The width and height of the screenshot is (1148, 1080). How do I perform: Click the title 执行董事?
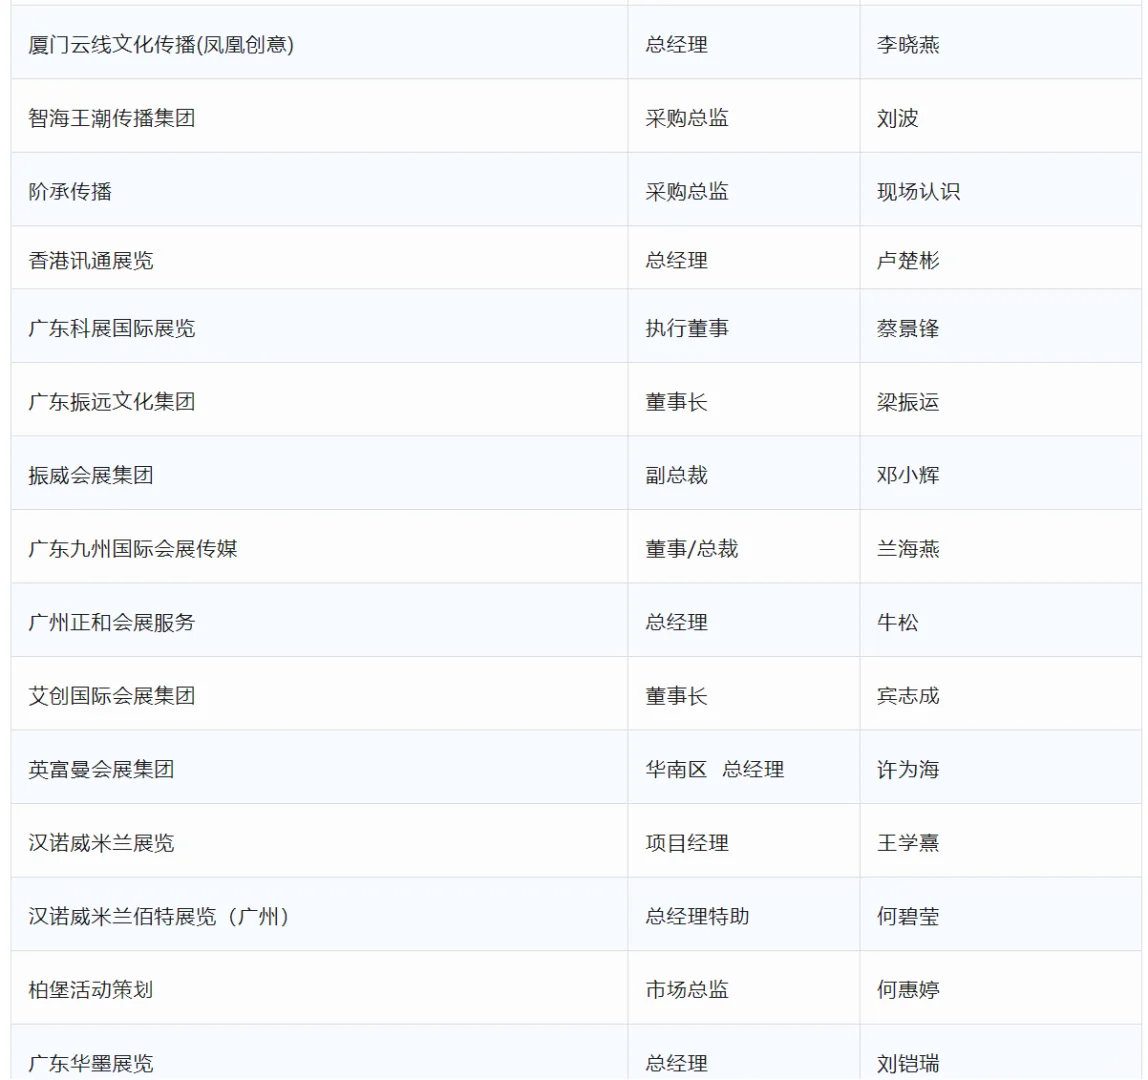click(687, 328)
